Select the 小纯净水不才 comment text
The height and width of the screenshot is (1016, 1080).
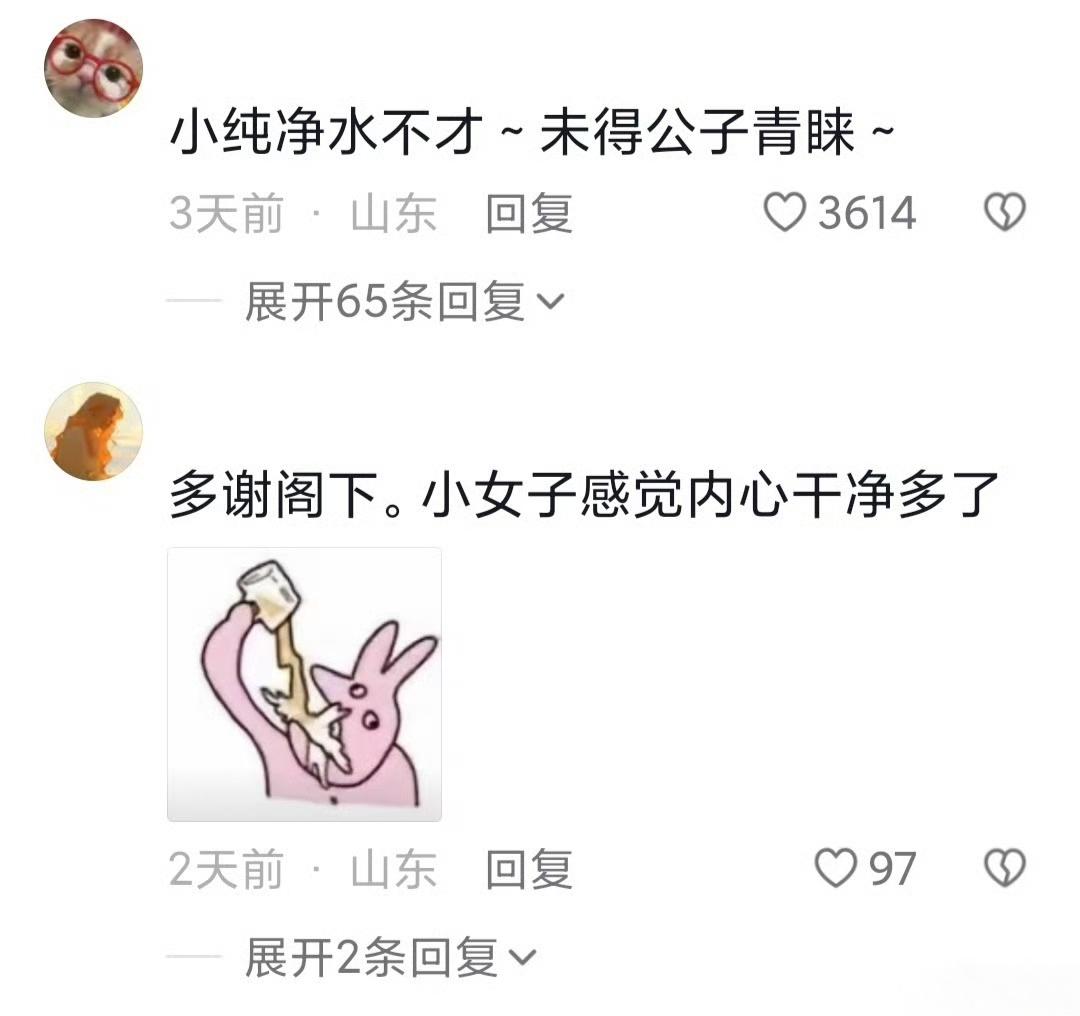tap(531, 131)
